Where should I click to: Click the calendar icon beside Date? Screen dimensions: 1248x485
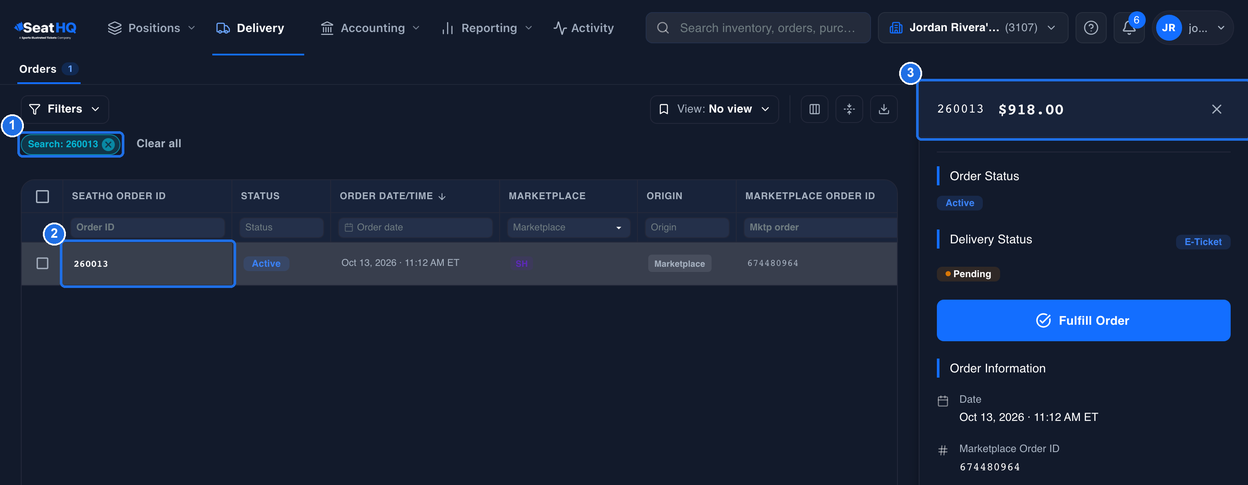tap(943, 401)
